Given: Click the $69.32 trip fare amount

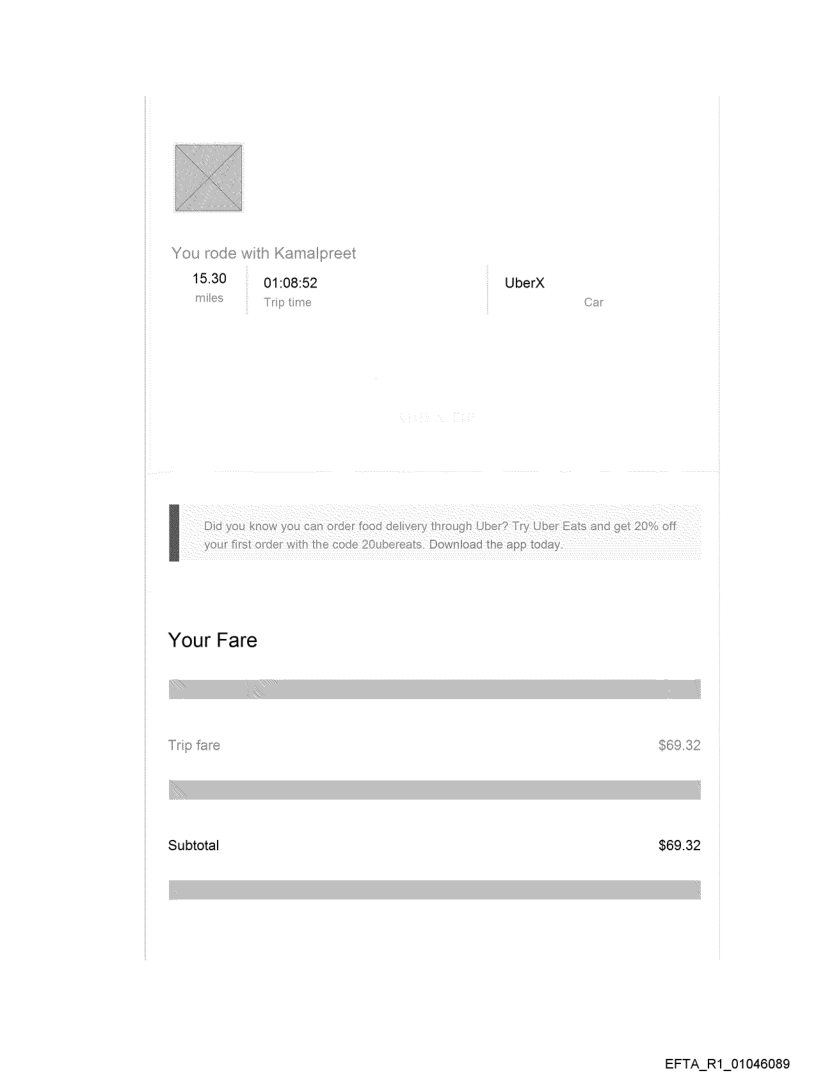Looking at the screenshot, I should coord(679,745).
